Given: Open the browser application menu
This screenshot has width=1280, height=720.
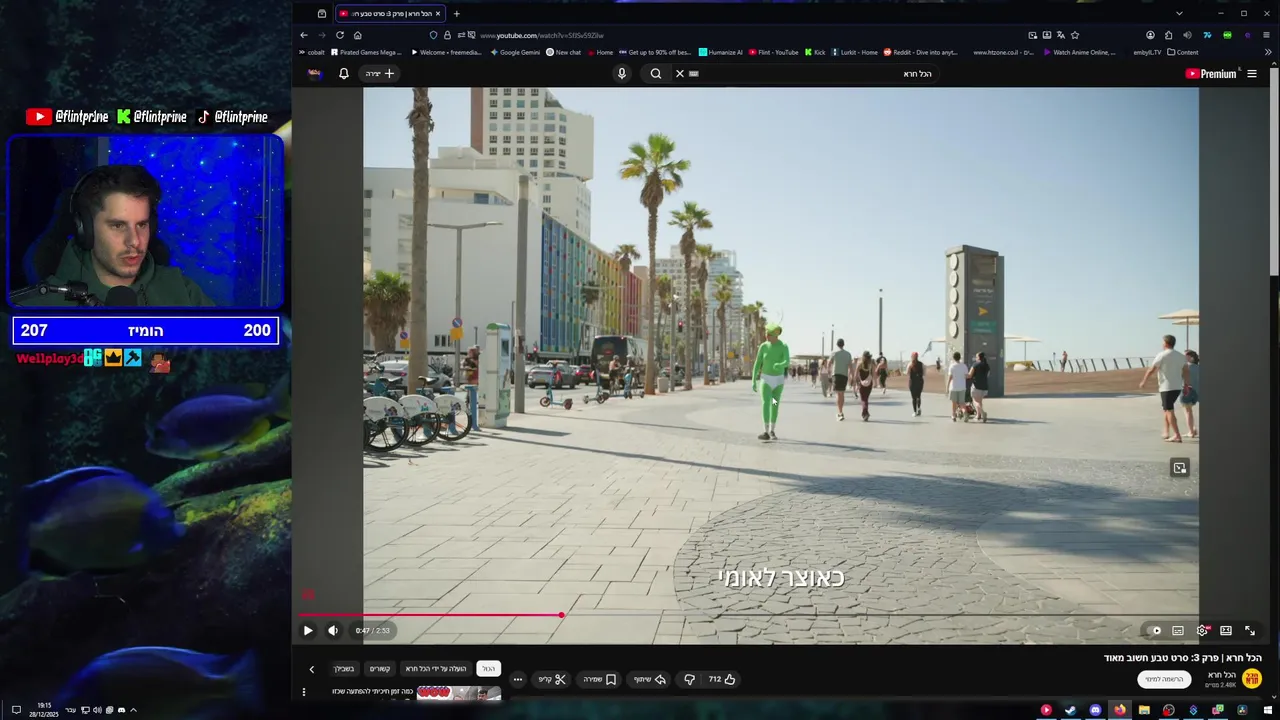Looking at the screenshot, I should pos(1267,35).
